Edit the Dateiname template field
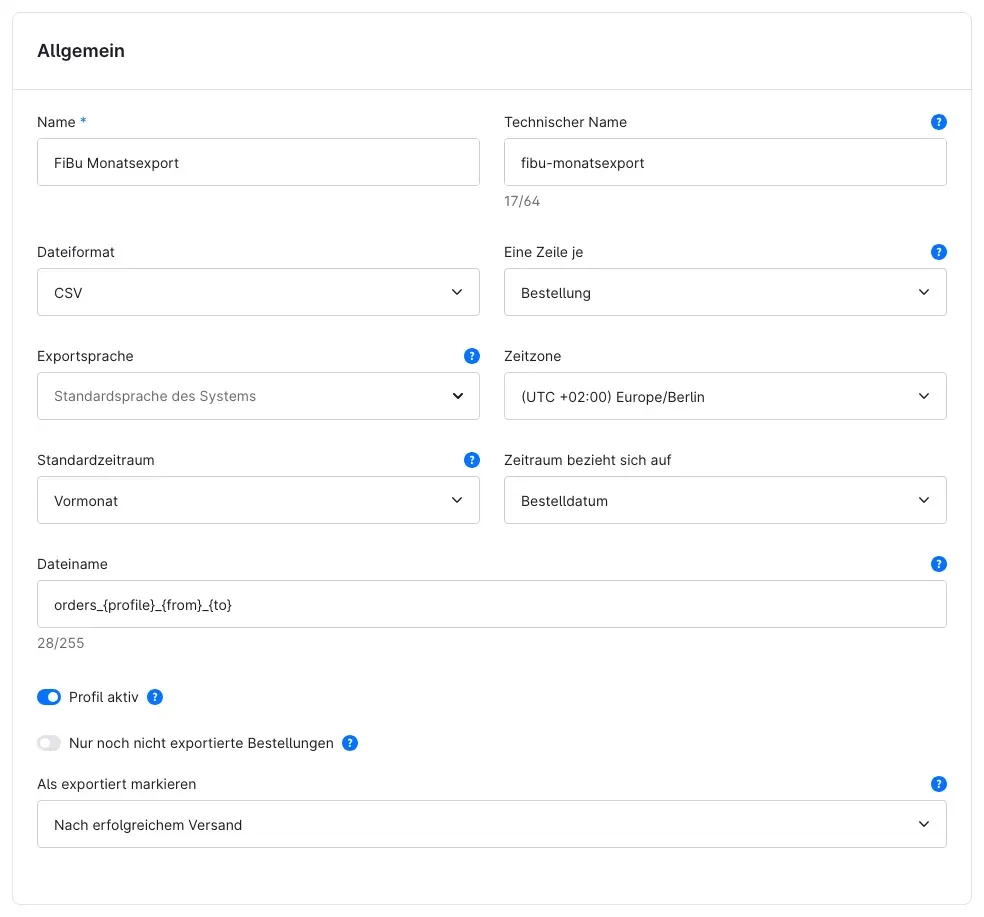984x917 pixels. pyautogui.click(x=491, y=604)
